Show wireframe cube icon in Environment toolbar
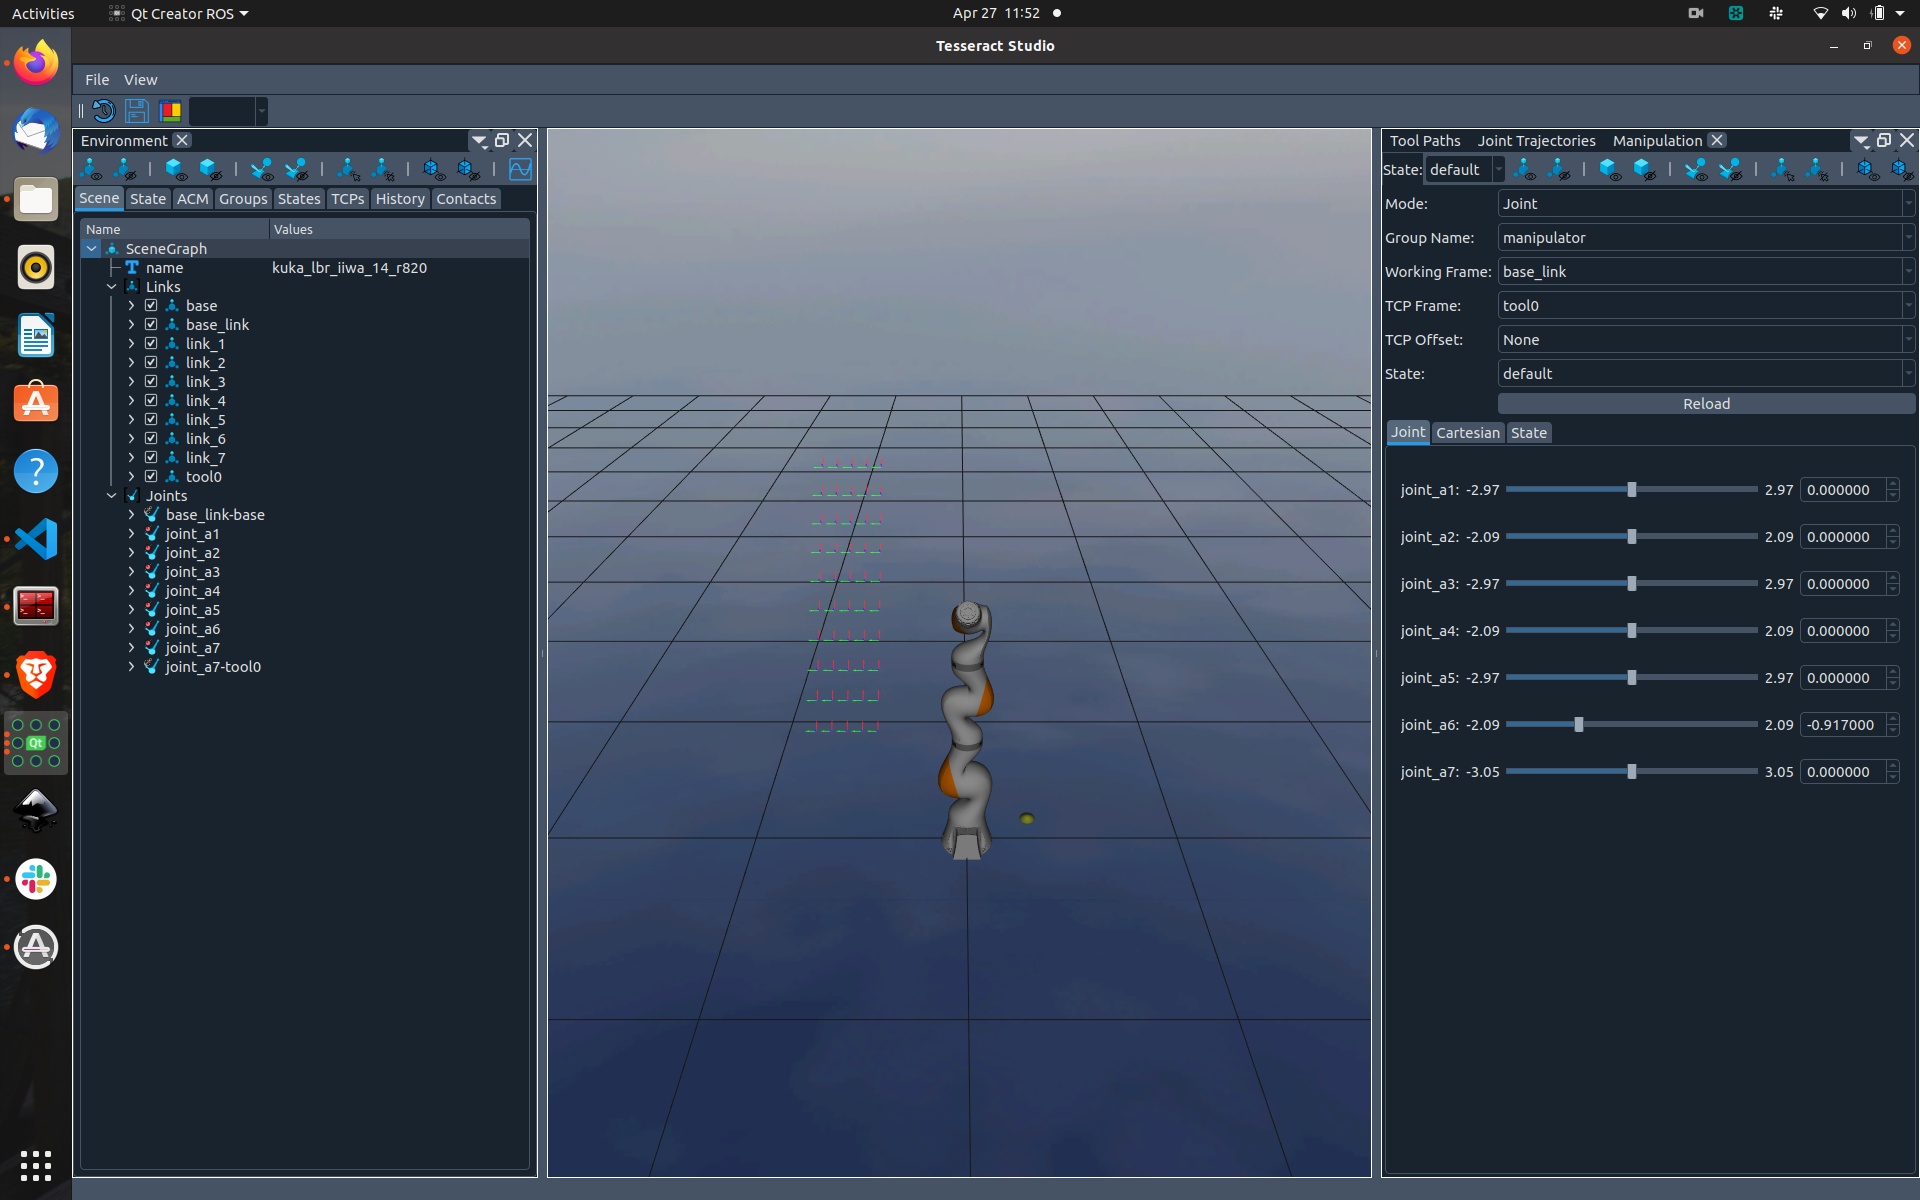Screen dimensions: 1920x1200 point(434,169)
